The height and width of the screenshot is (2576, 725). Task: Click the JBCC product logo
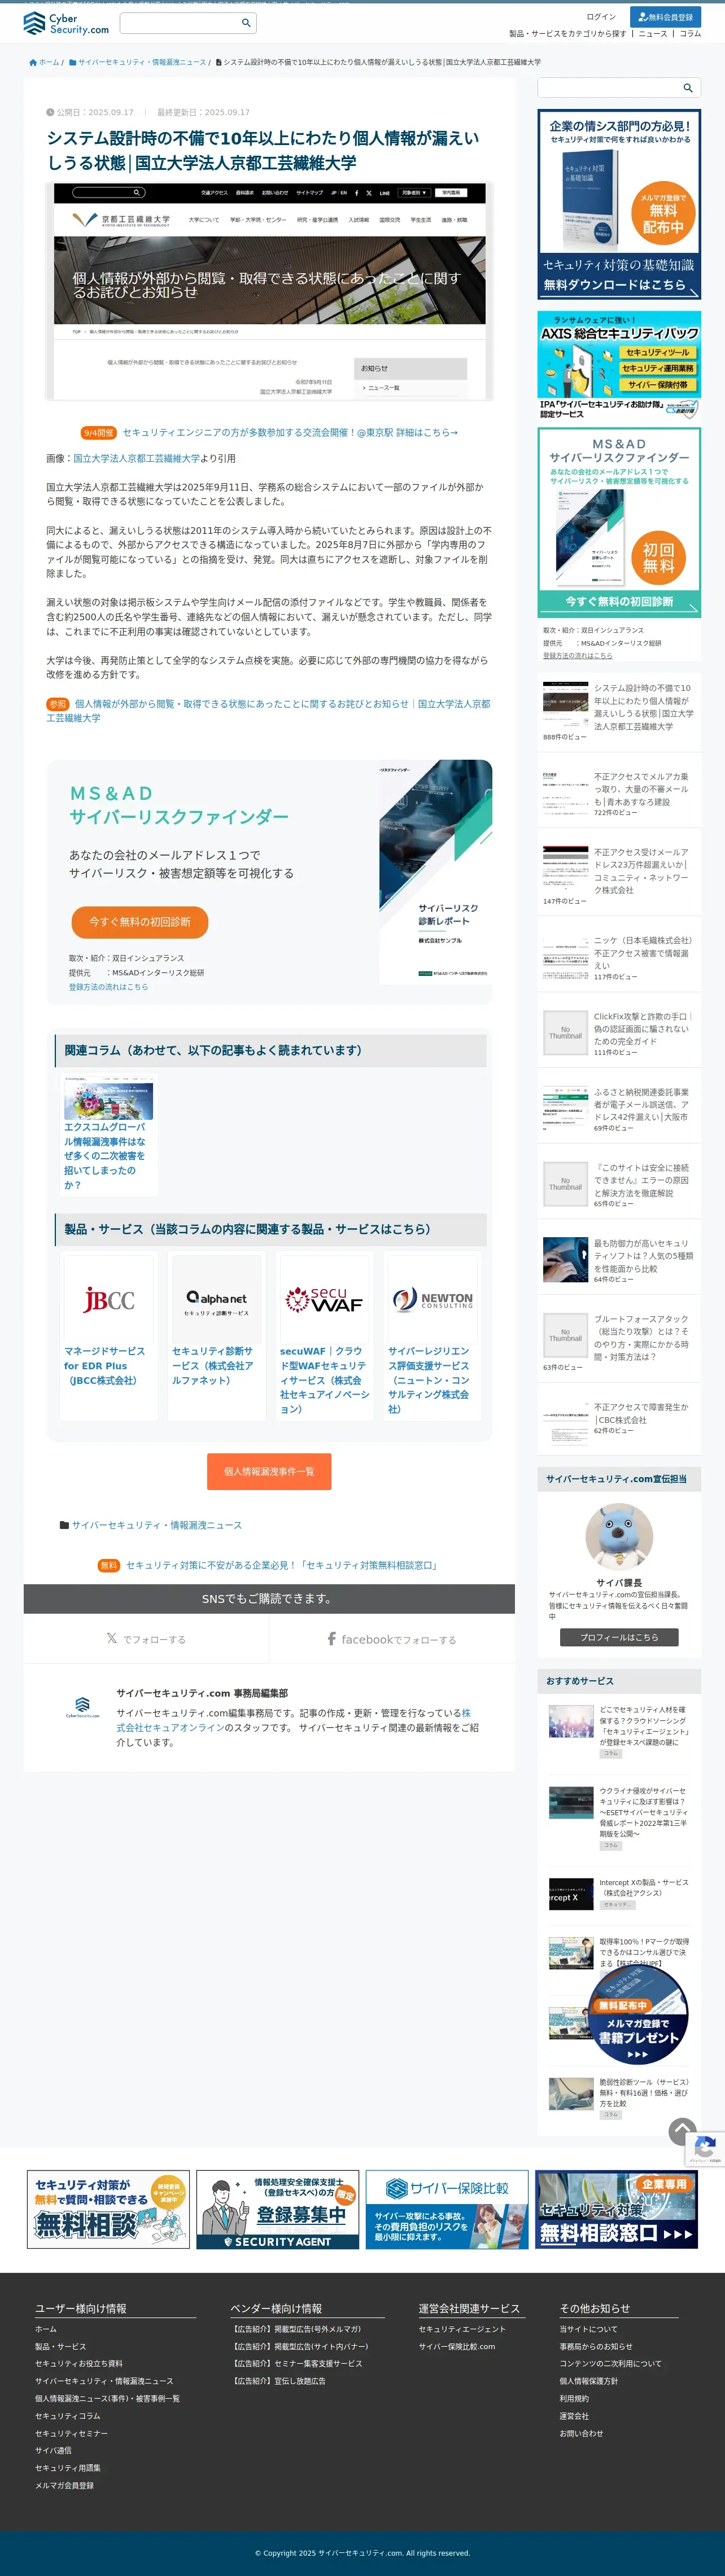pyautogui.click(x=108, y=1299)
